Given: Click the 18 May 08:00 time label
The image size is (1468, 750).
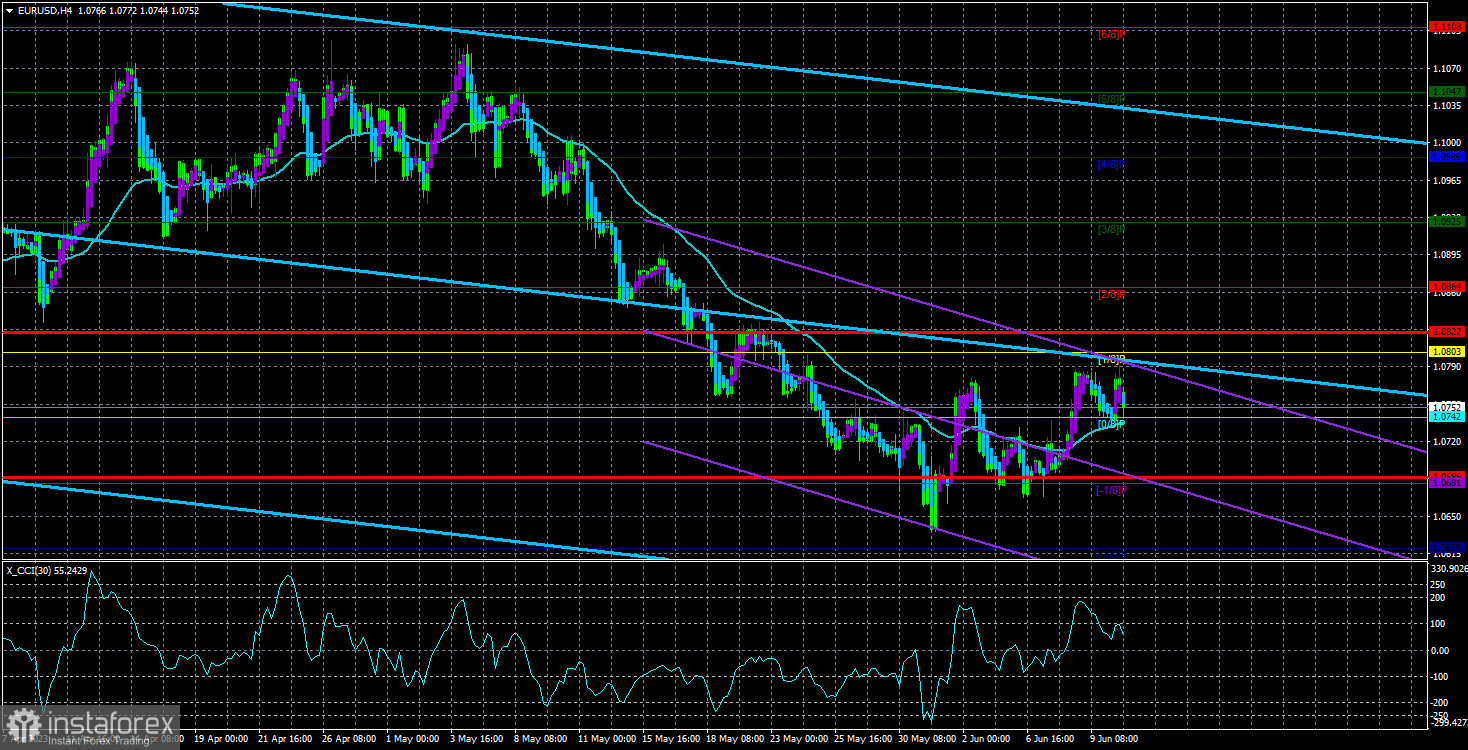Looking at the screenshot, I should 735,739.
